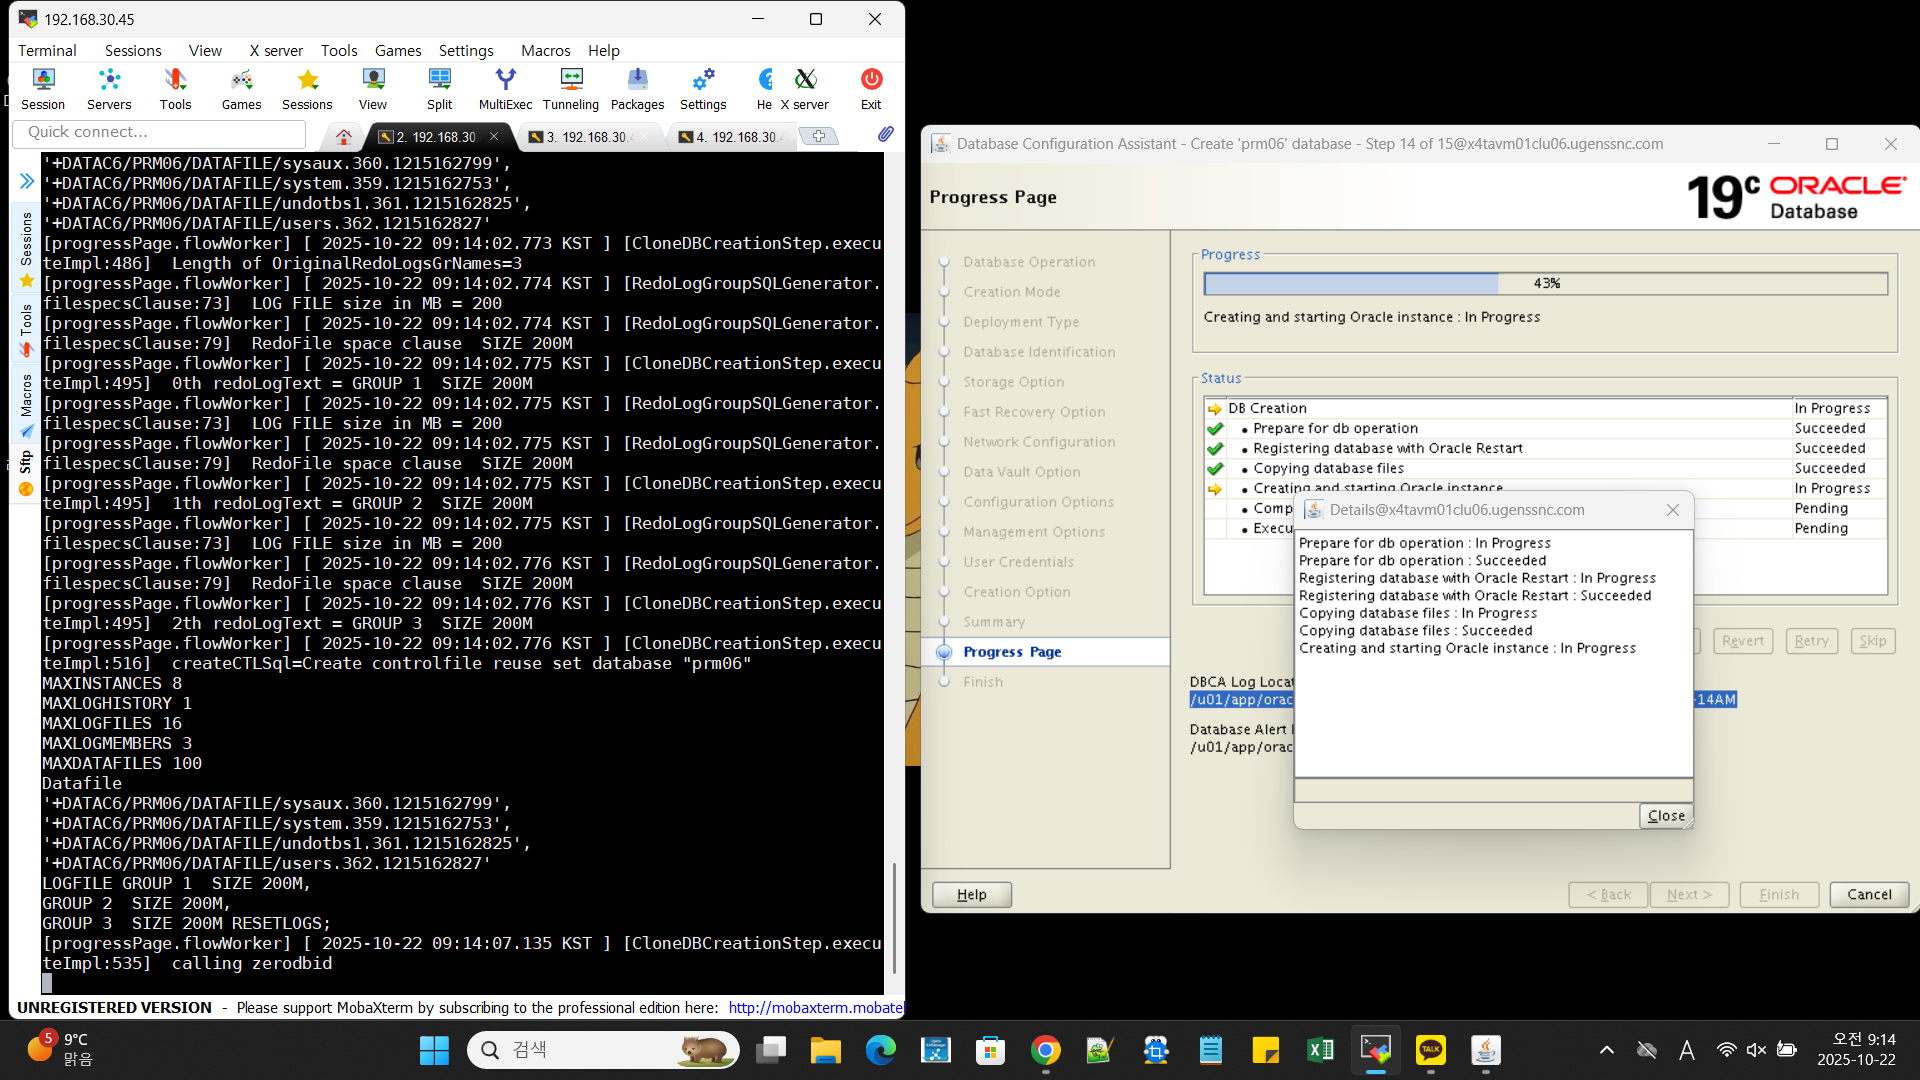Click into the Quick connect field
Image resolution: width=1920 pixels, height=1080 pixels.
click(160, 132)
